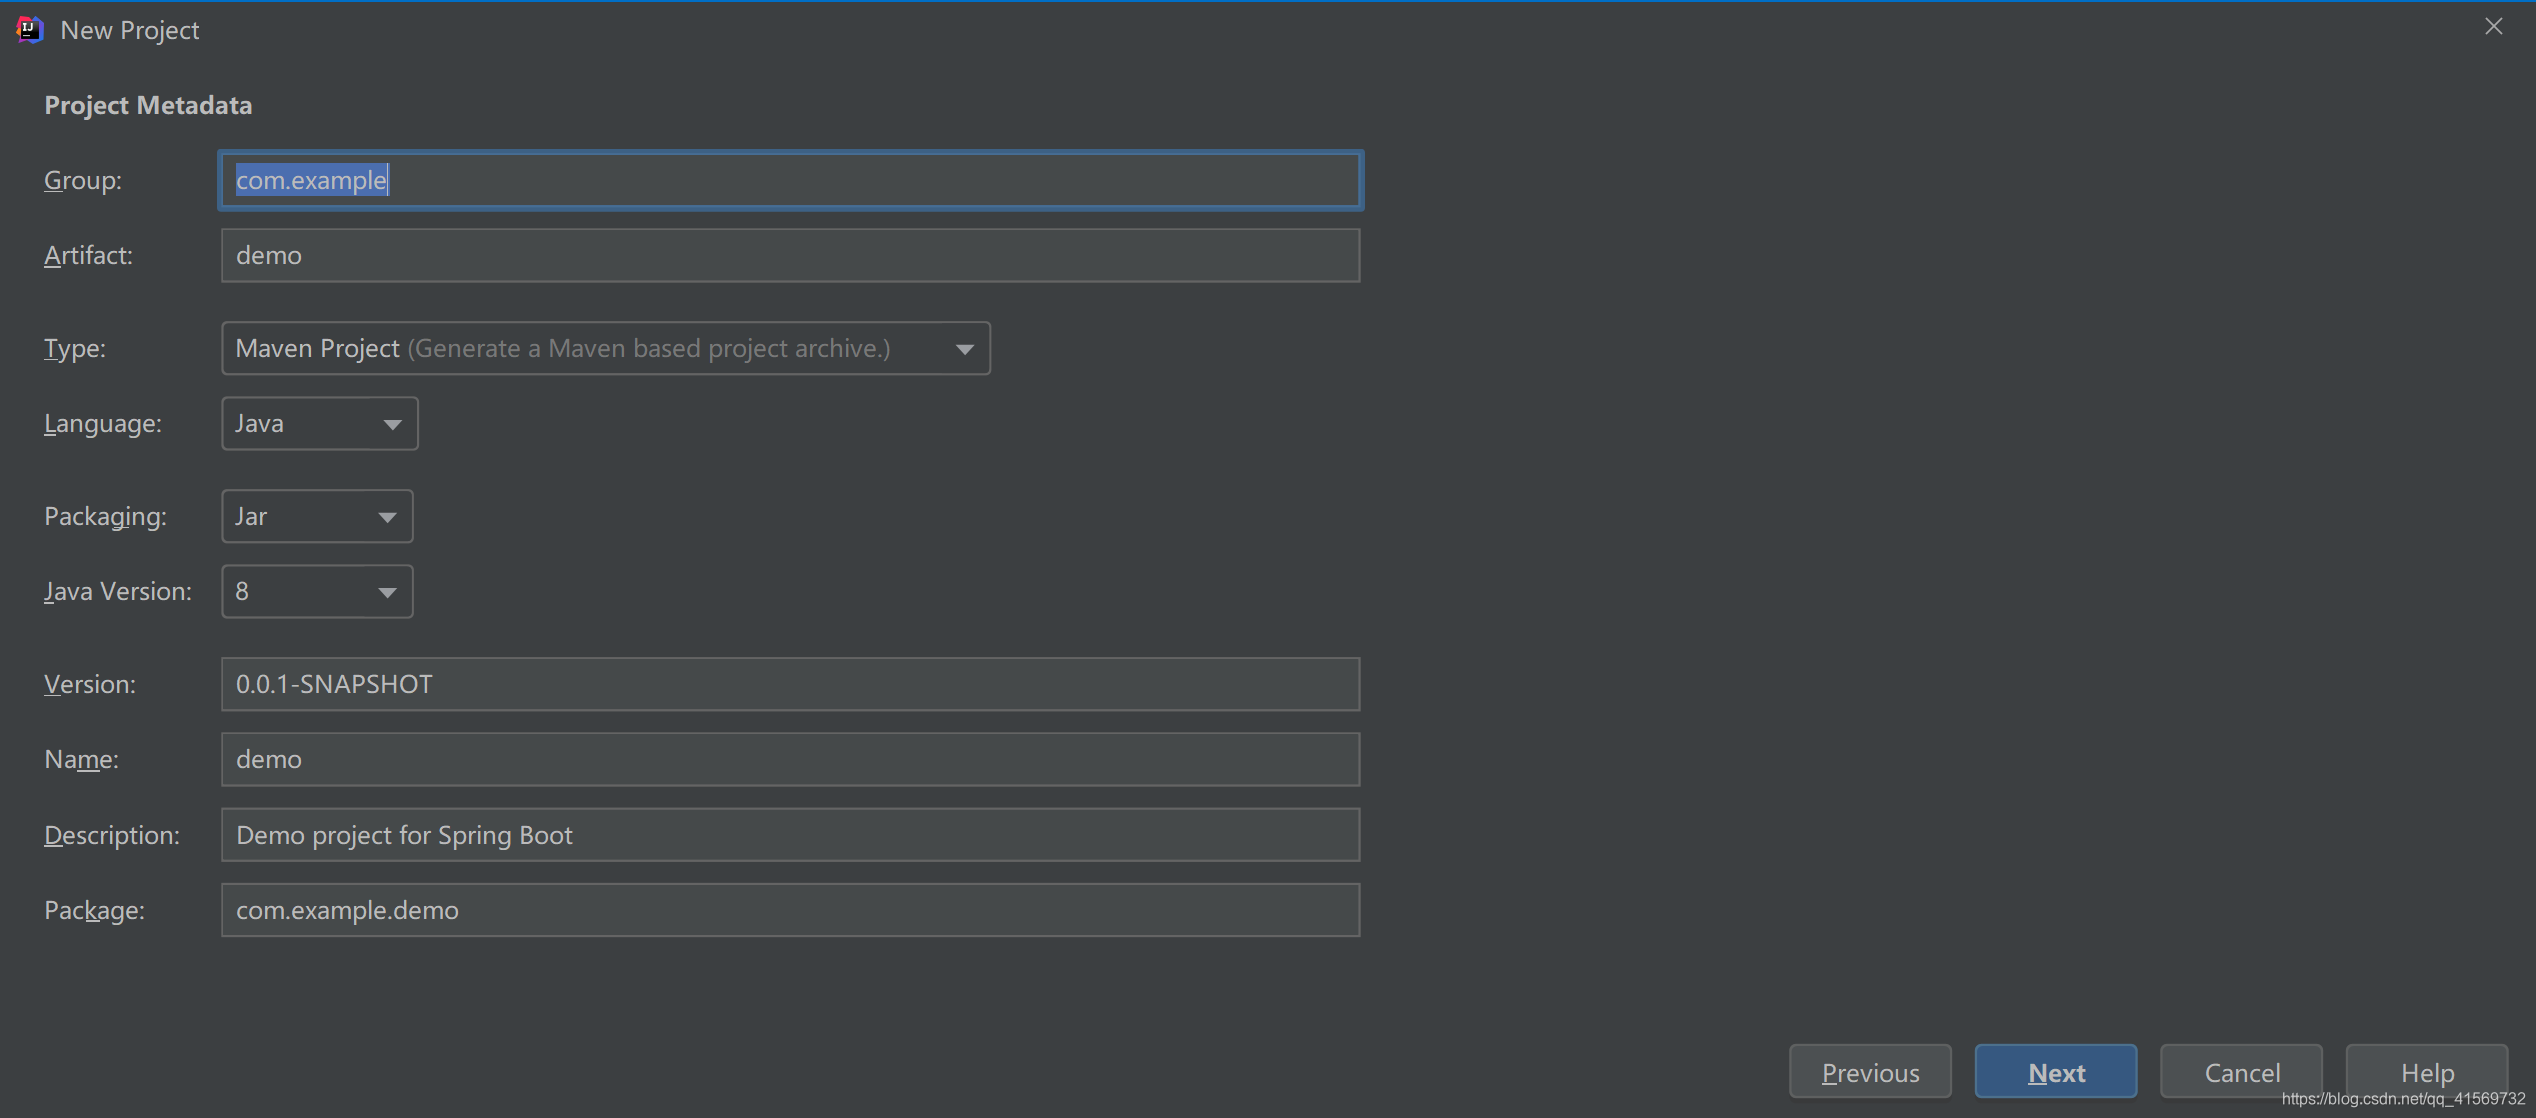2536x1118 pixels.
Task: Expand the Java Version dropdown
Action: point(387,592)
